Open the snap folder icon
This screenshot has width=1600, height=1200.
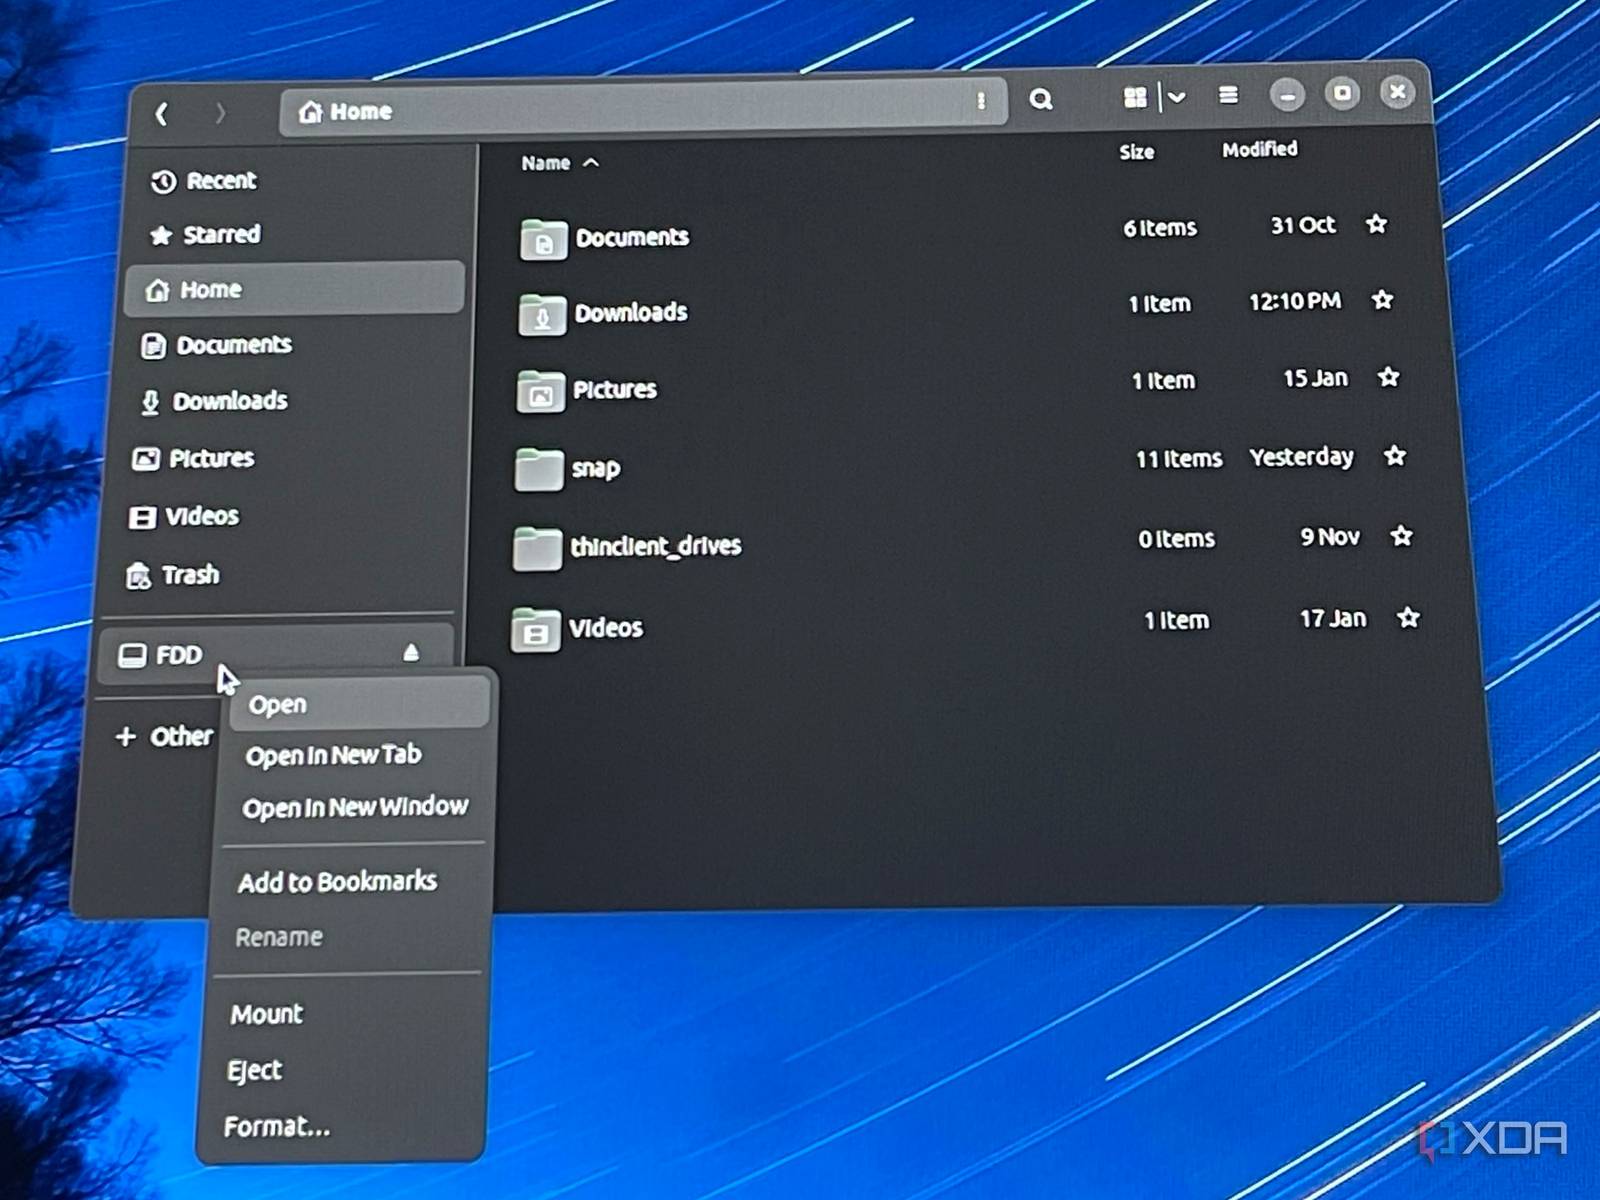pyautogui.click(x=539, y=469)
